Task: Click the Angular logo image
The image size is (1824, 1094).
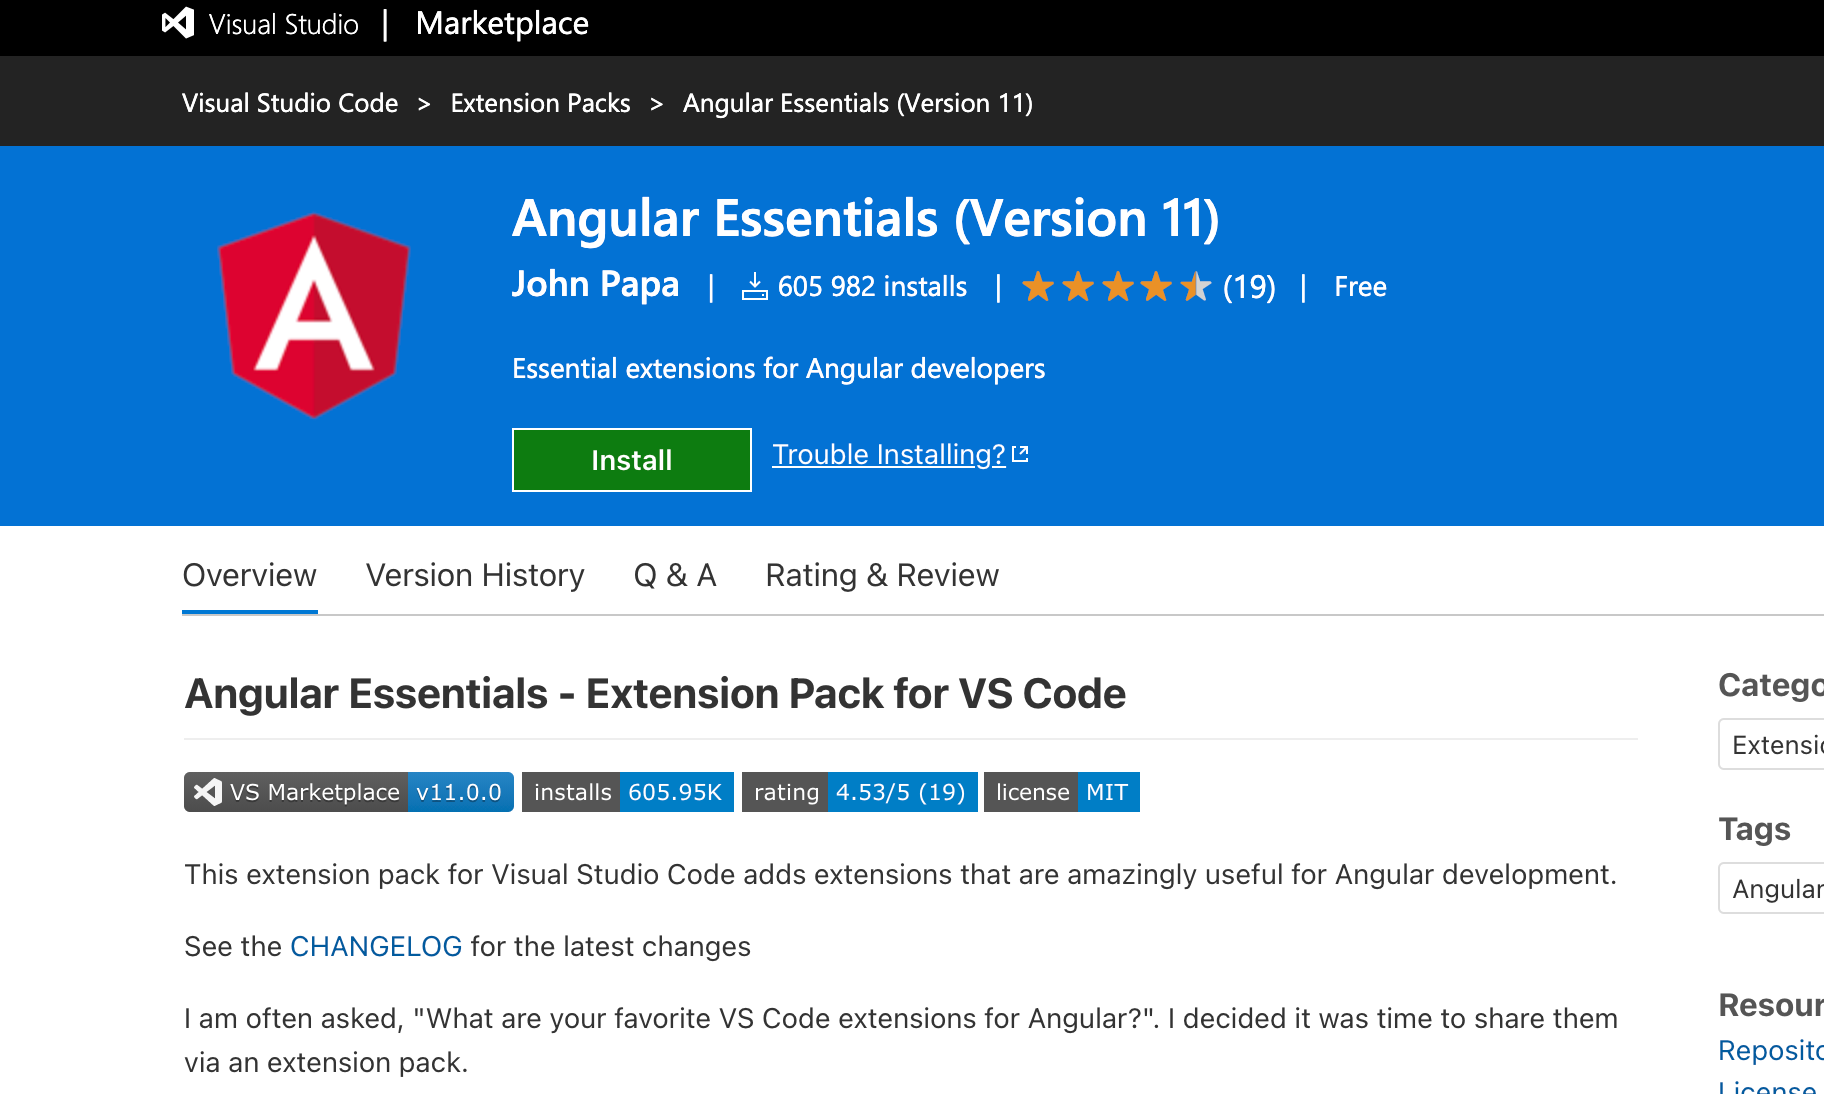Action: (x=314, y=315)
